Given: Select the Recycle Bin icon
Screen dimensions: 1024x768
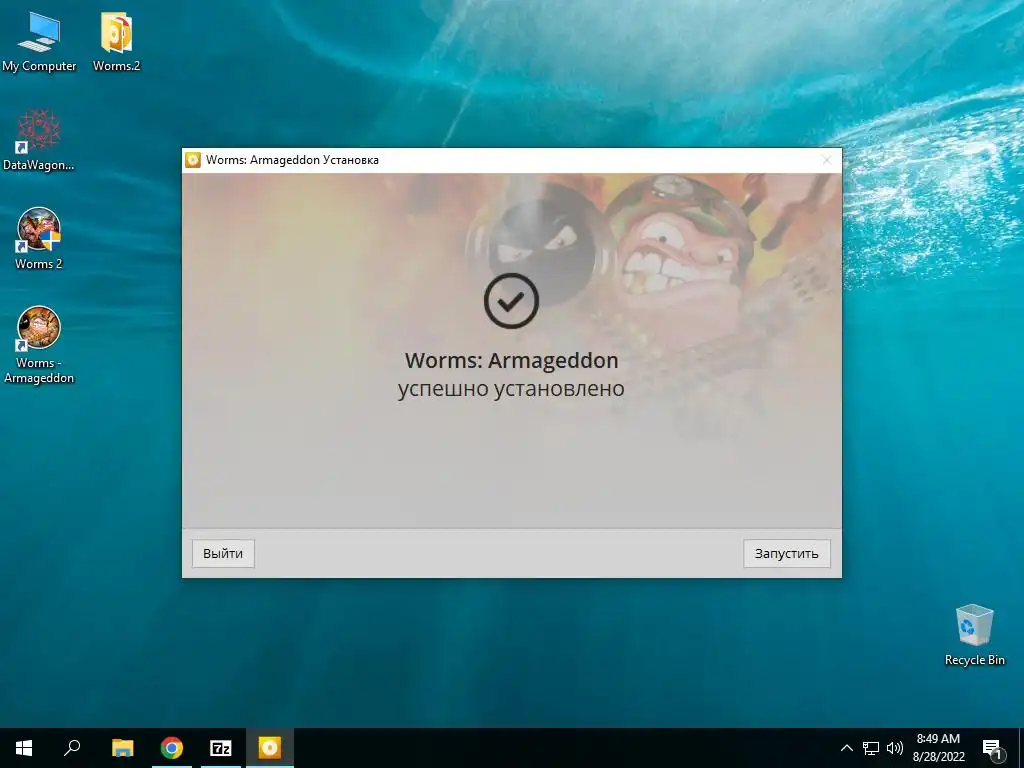Looking at the screenshot, I should tap(974, 635).
